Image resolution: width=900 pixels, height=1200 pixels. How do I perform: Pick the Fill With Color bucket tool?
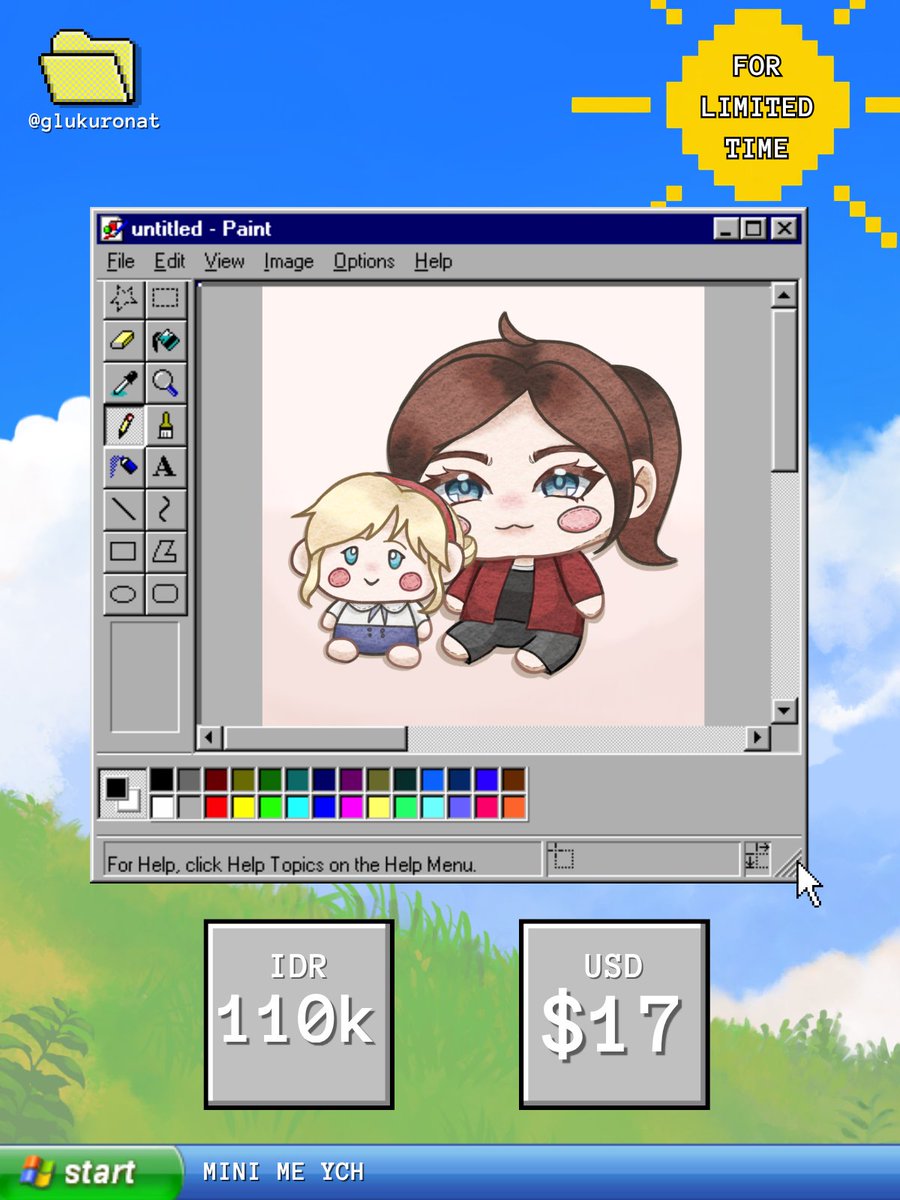coord(166,340)
